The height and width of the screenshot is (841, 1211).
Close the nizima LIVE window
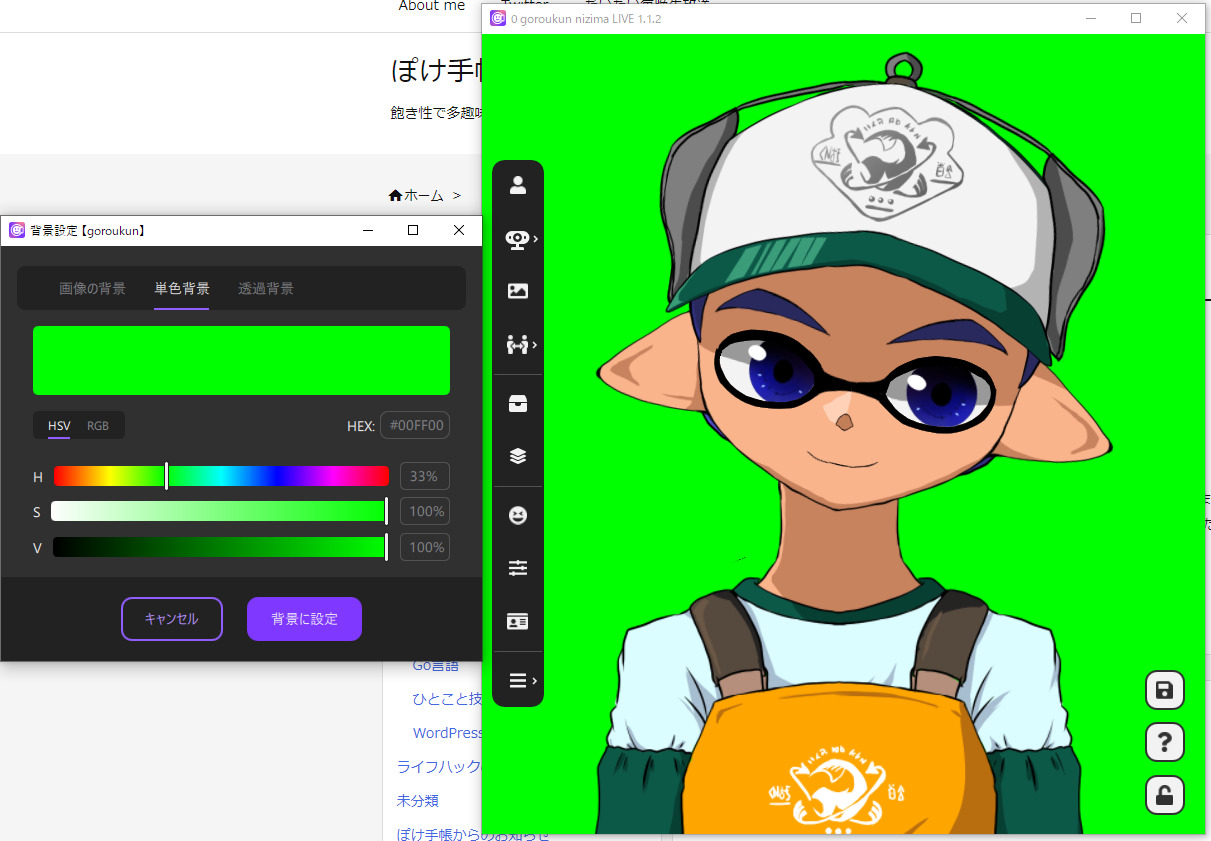tap(1182, 18)
